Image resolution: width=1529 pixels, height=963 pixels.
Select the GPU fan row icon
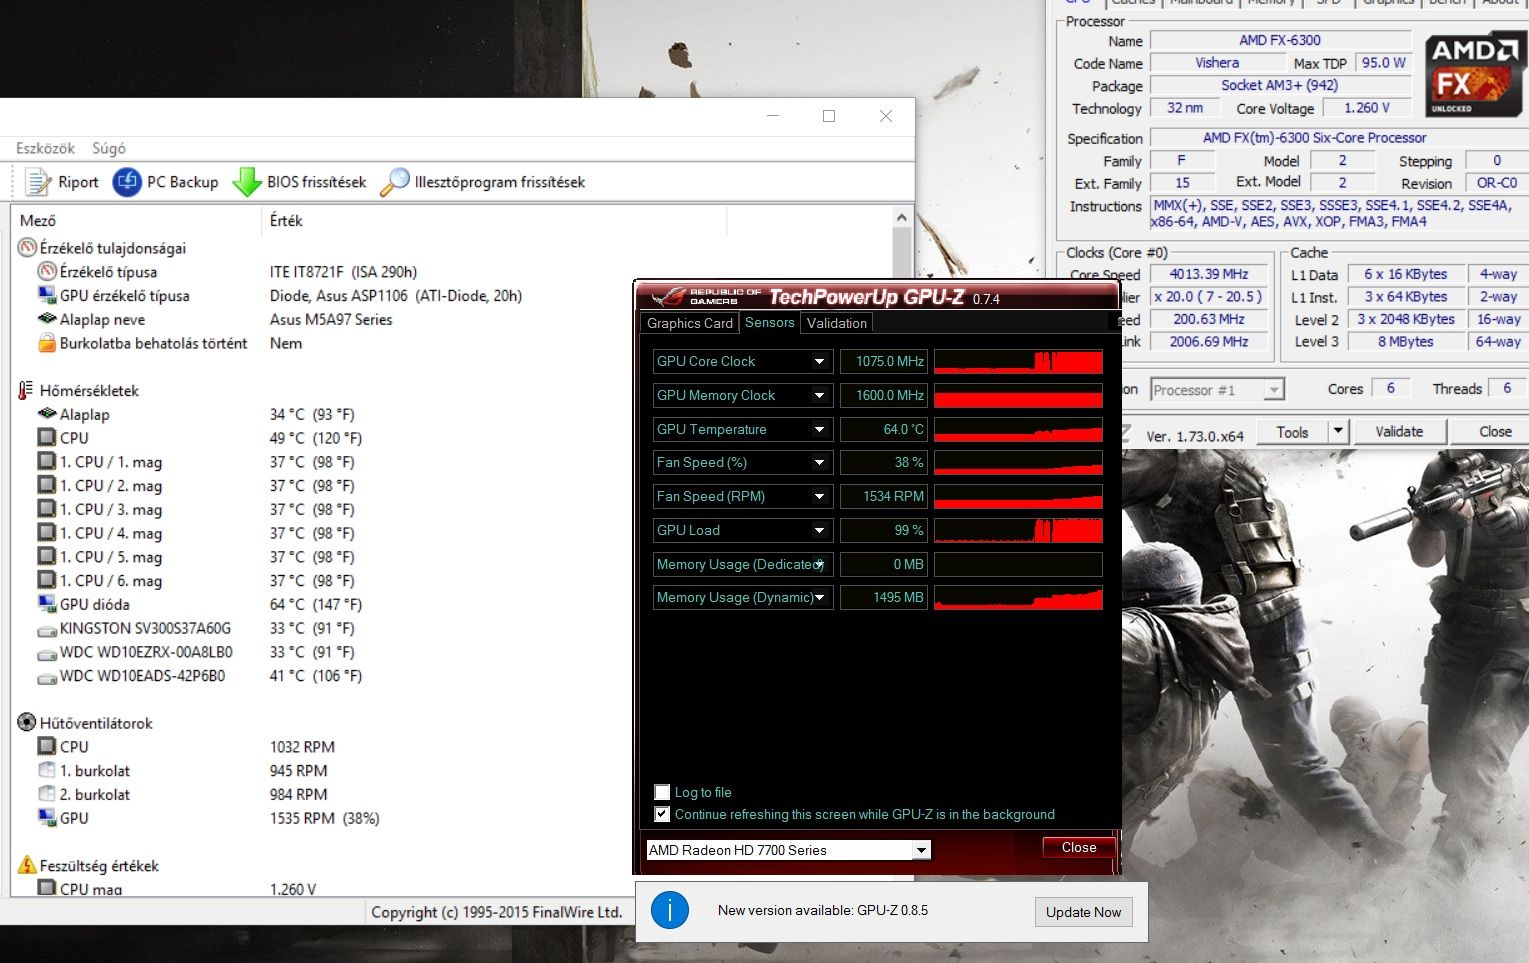[47, 818]
